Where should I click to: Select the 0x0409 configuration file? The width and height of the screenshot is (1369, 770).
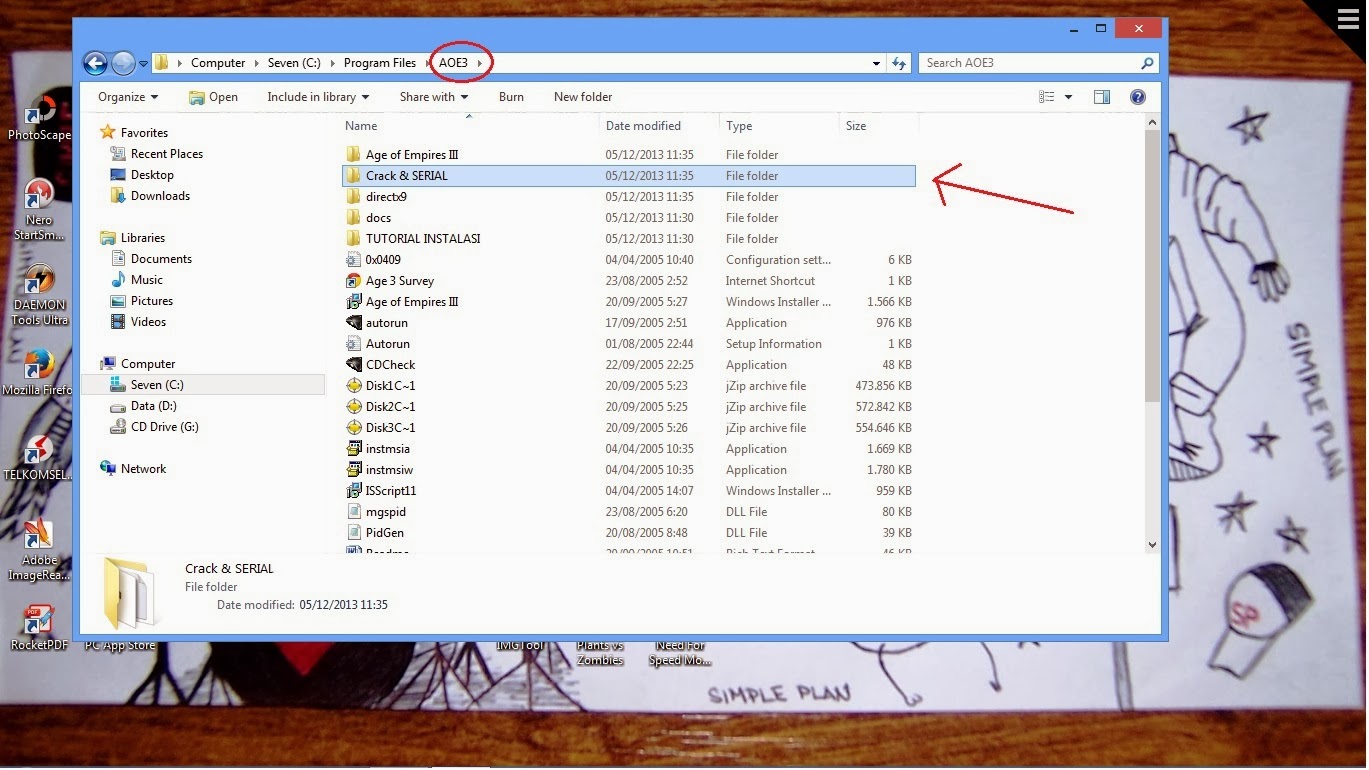tap(628, 260)
